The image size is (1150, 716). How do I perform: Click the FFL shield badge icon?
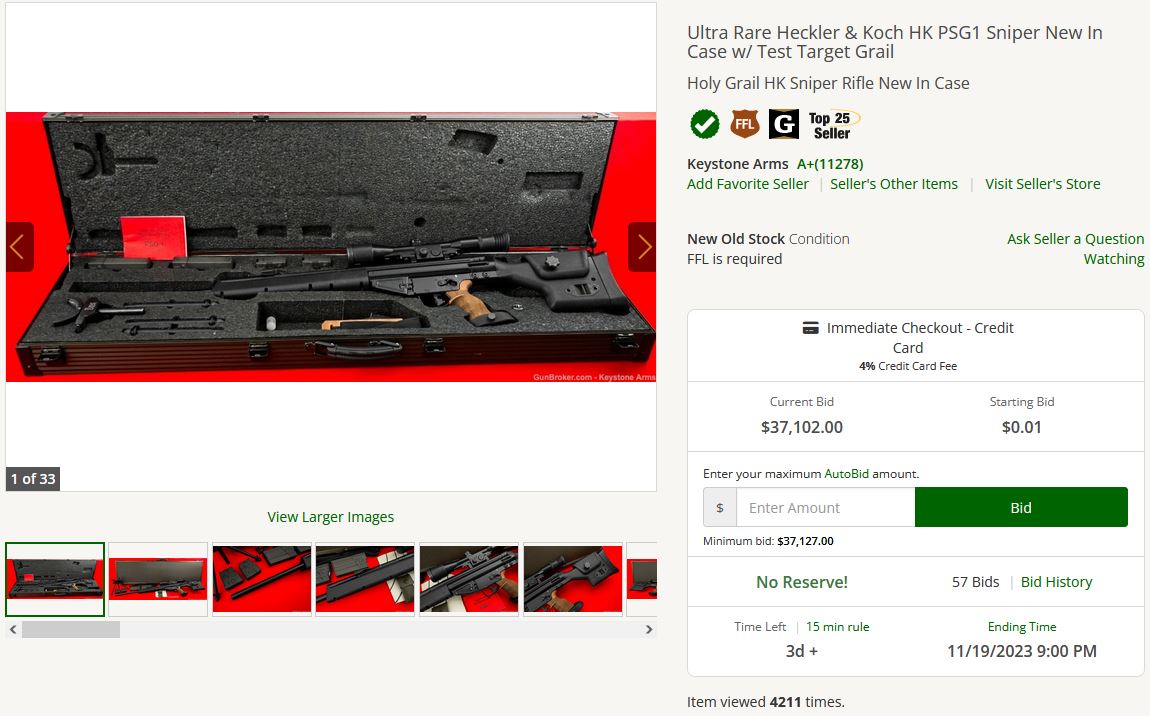pyautogui.click(x=744, y=124)
